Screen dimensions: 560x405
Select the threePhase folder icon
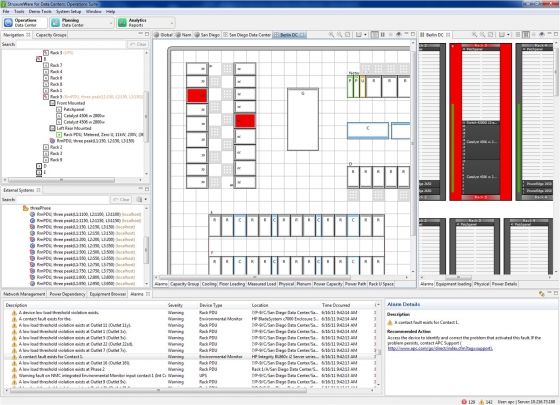pos(26,208)
